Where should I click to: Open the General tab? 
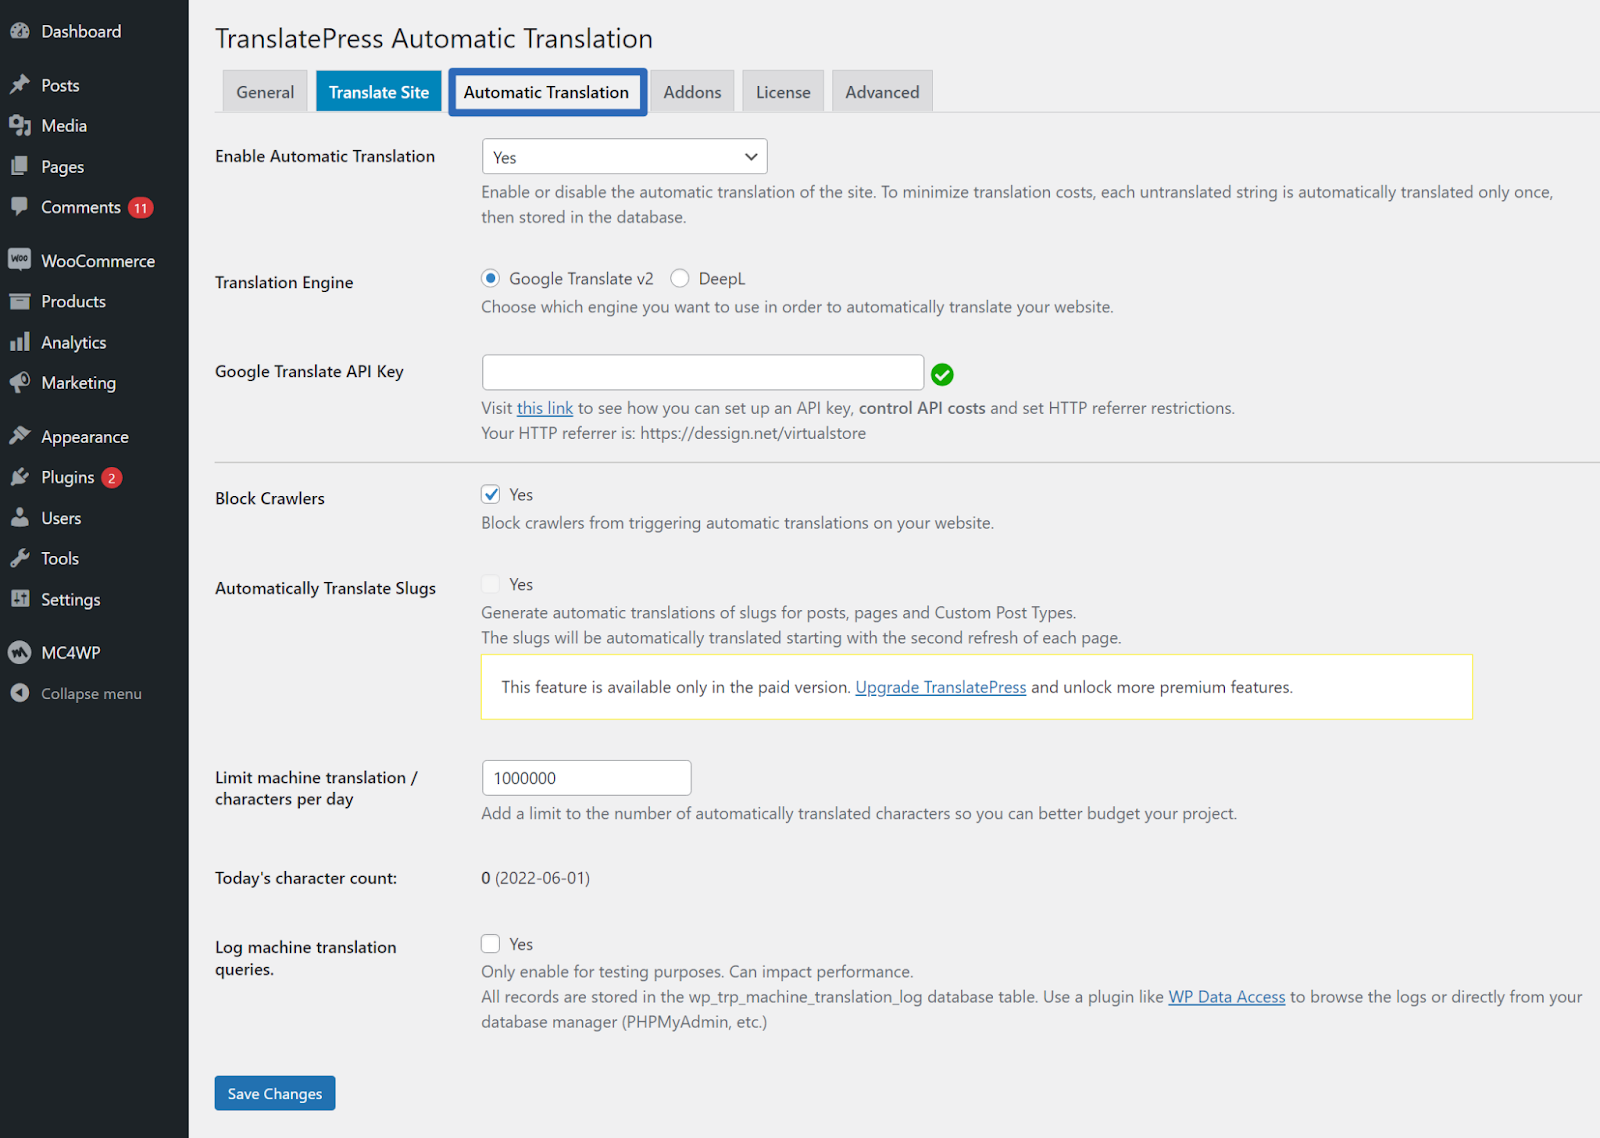click(x=265, y=92)
